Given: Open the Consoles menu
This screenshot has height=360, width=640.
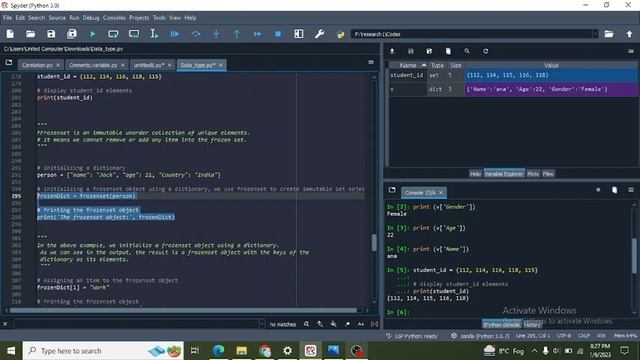Looking at the screenshot, I should (114, 18).
